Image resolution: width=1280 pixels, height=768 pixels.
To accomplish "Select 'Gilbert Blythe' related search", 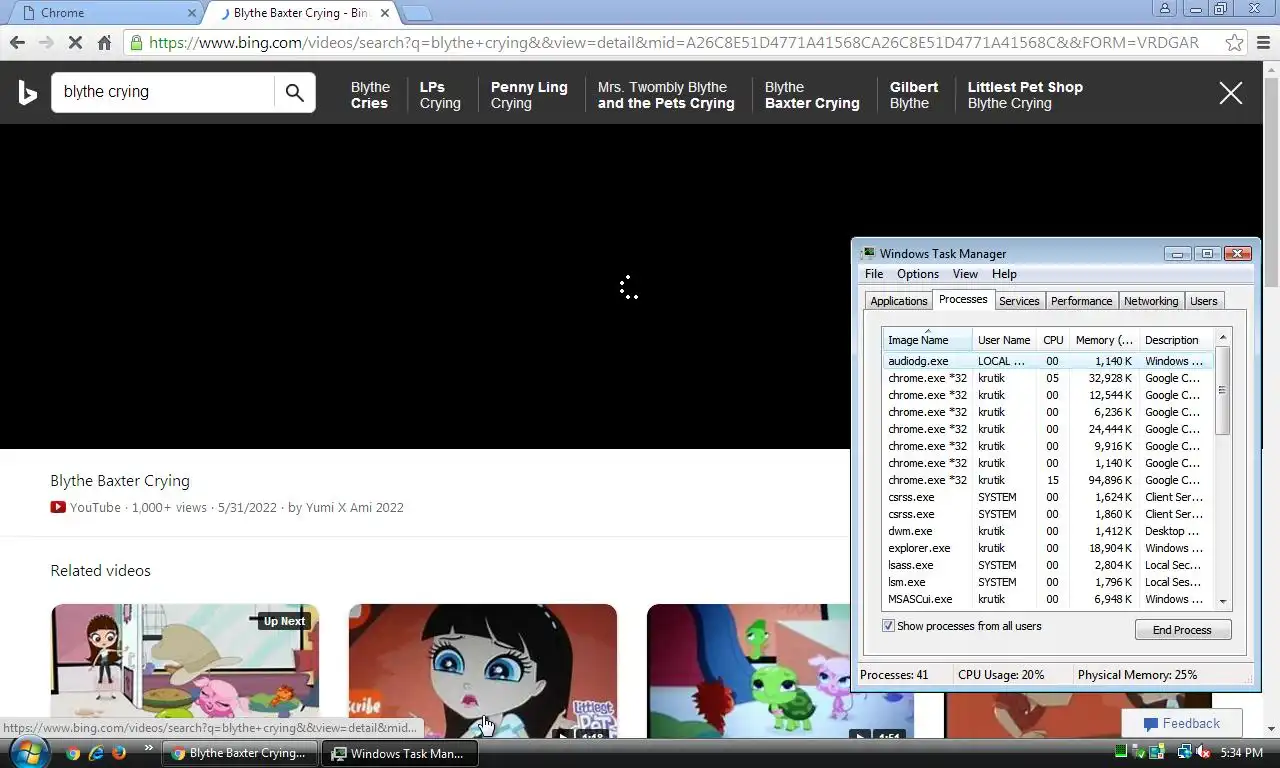I will click(914, 95).
